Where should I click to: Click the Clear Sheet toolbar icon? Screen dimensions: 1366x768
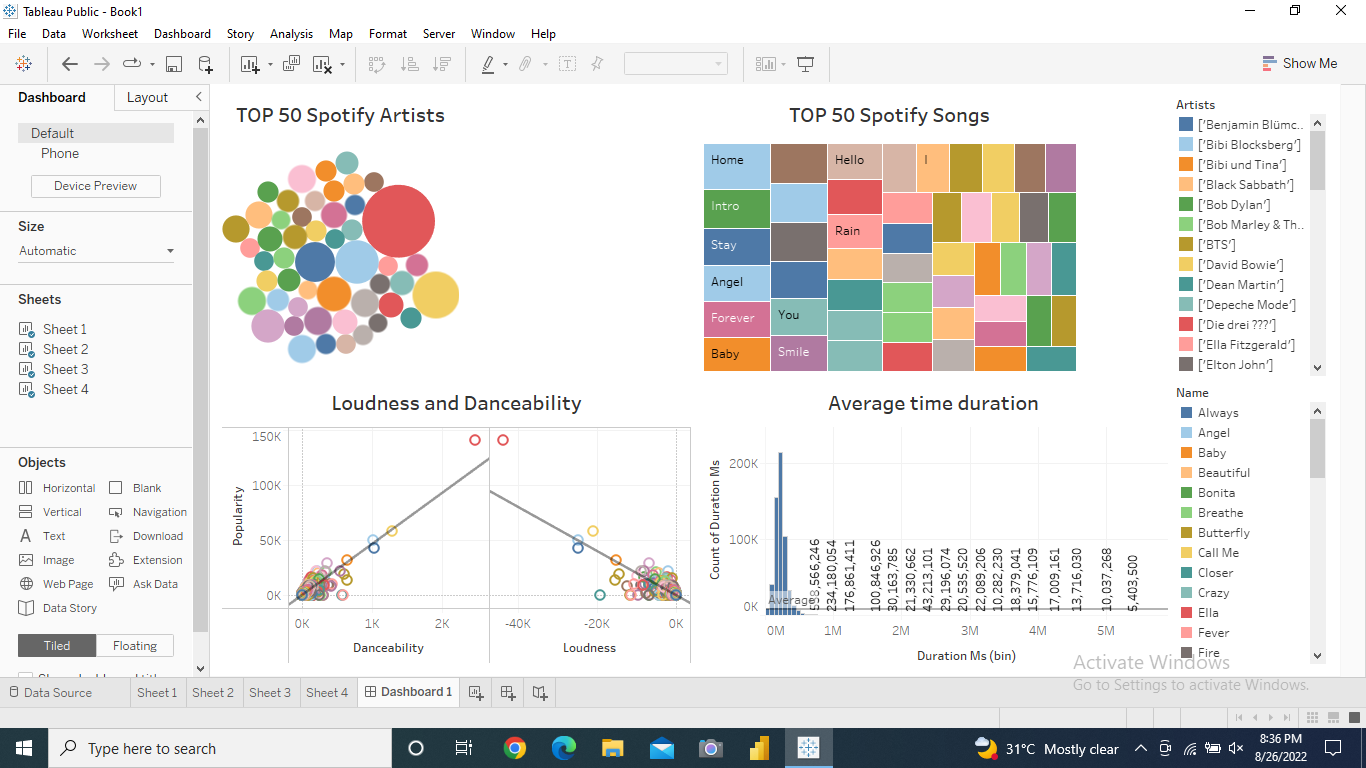320,64
